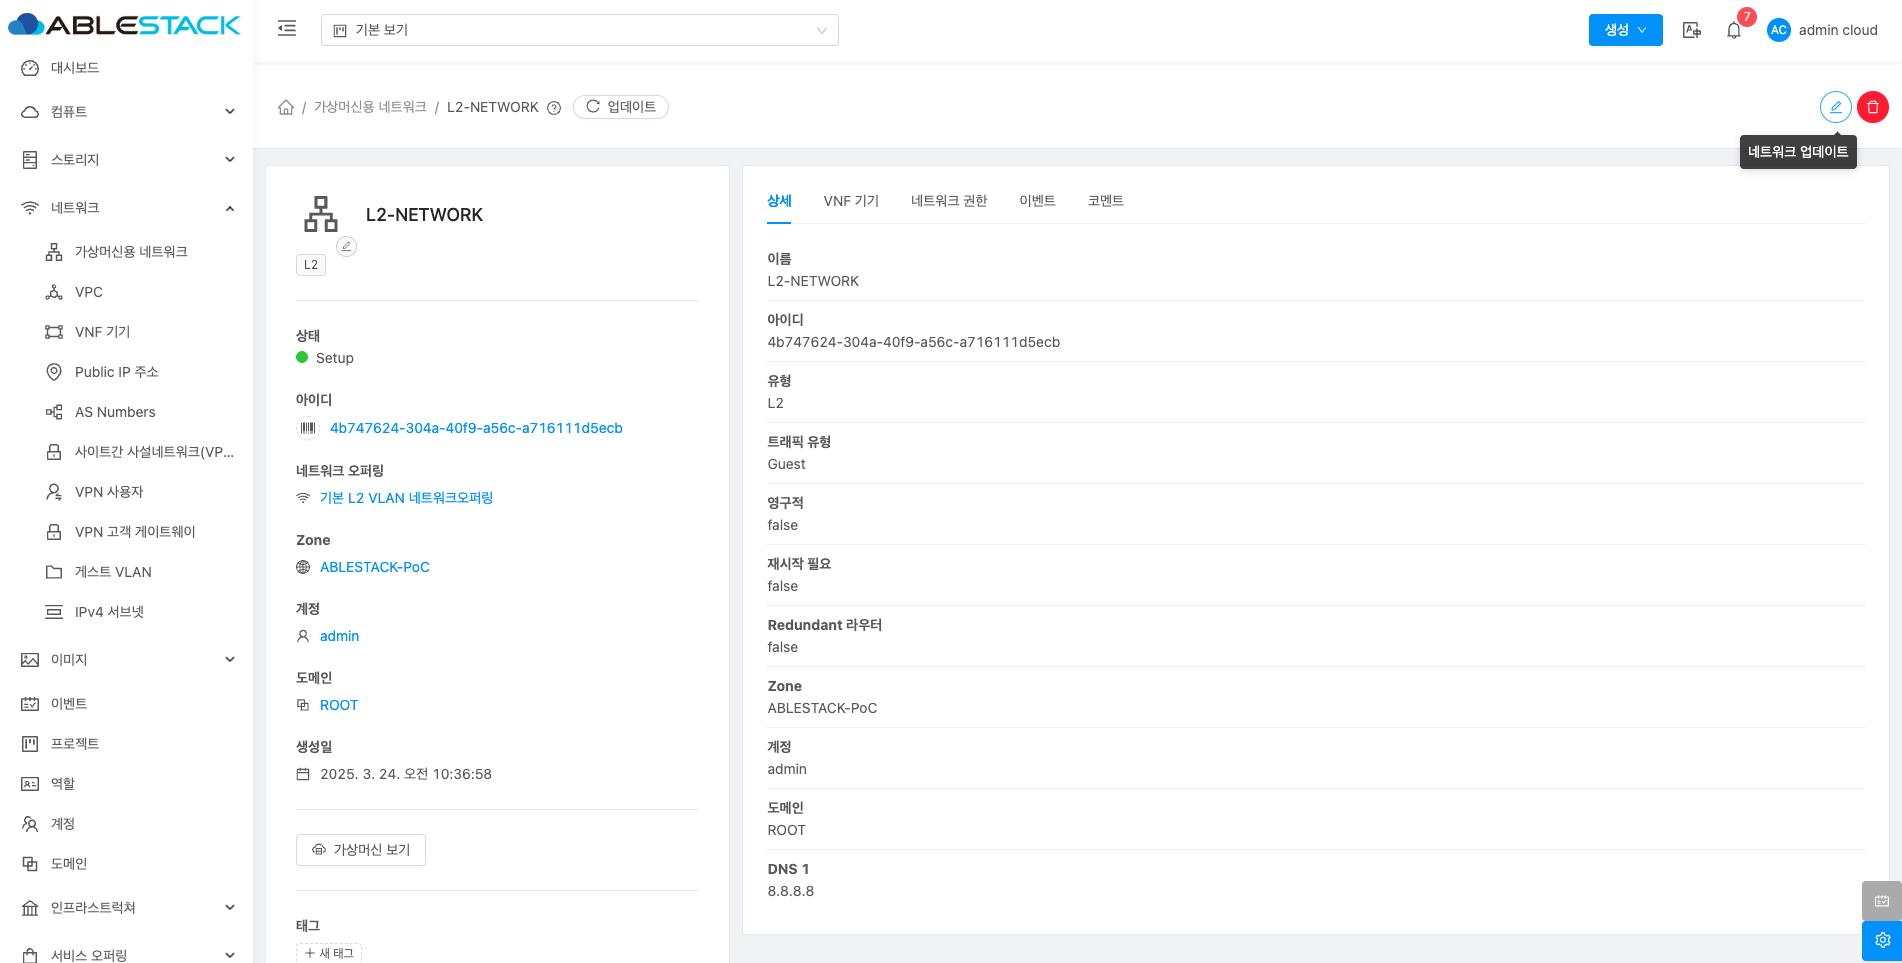Open the 기본 보기 view dropdown

[579, 30]
